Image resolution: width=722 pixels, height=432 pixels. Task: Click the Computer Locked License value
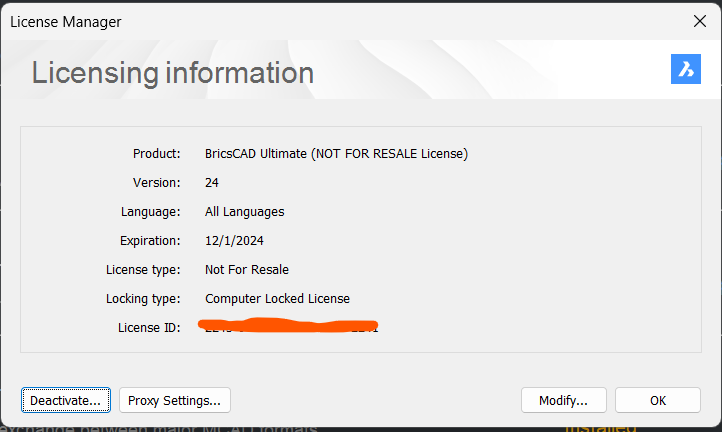(277, 298)
